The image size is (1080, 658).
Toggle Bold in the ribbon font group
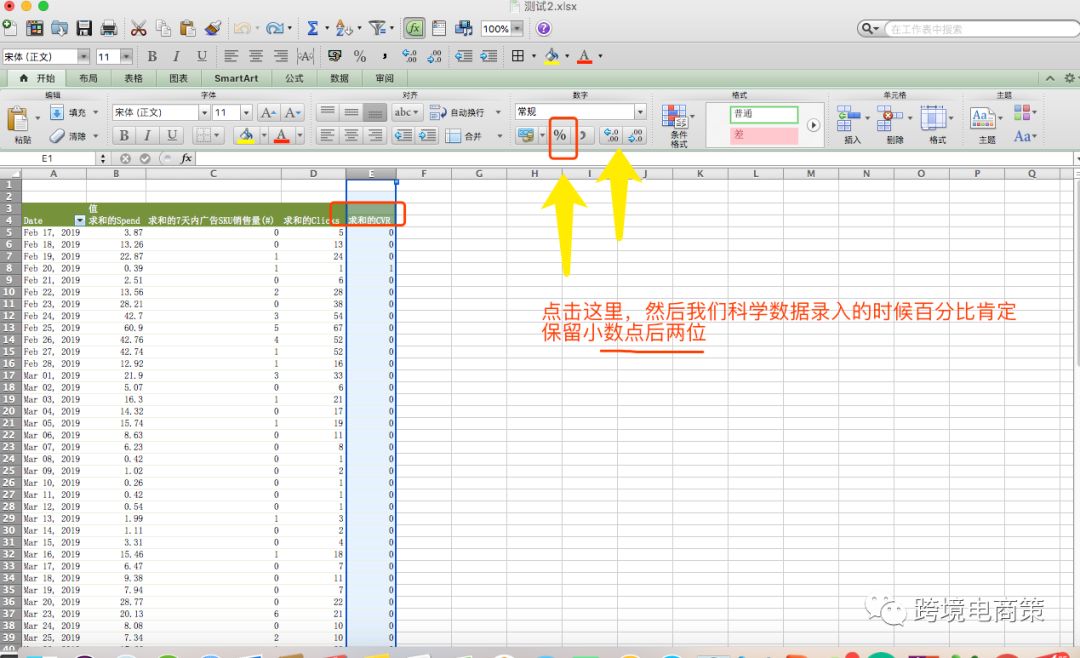[124, 136]
